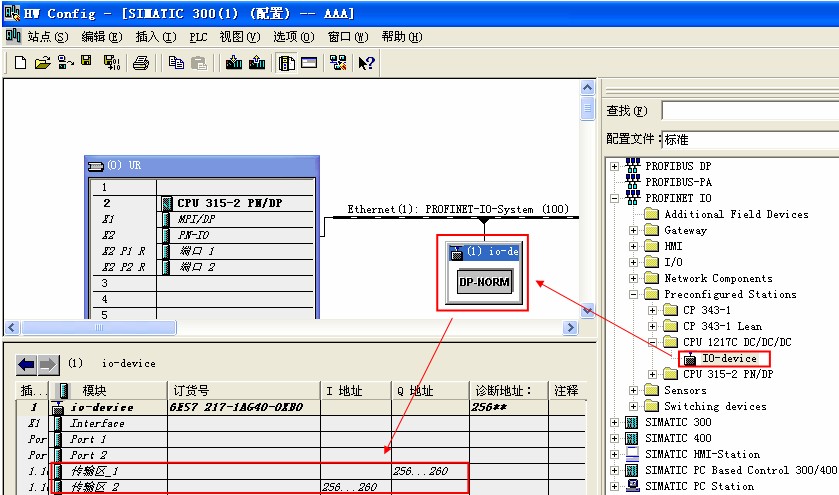839x495 pixels.
Task: Expand the SIMATIC 300 catalog node
Action: [614, 423]
